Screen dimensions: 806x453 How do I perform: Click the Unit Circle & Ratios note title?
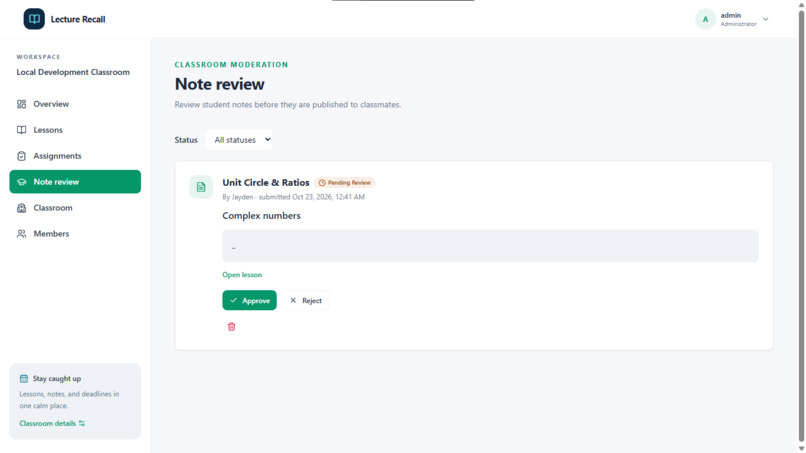coord(266,183)
